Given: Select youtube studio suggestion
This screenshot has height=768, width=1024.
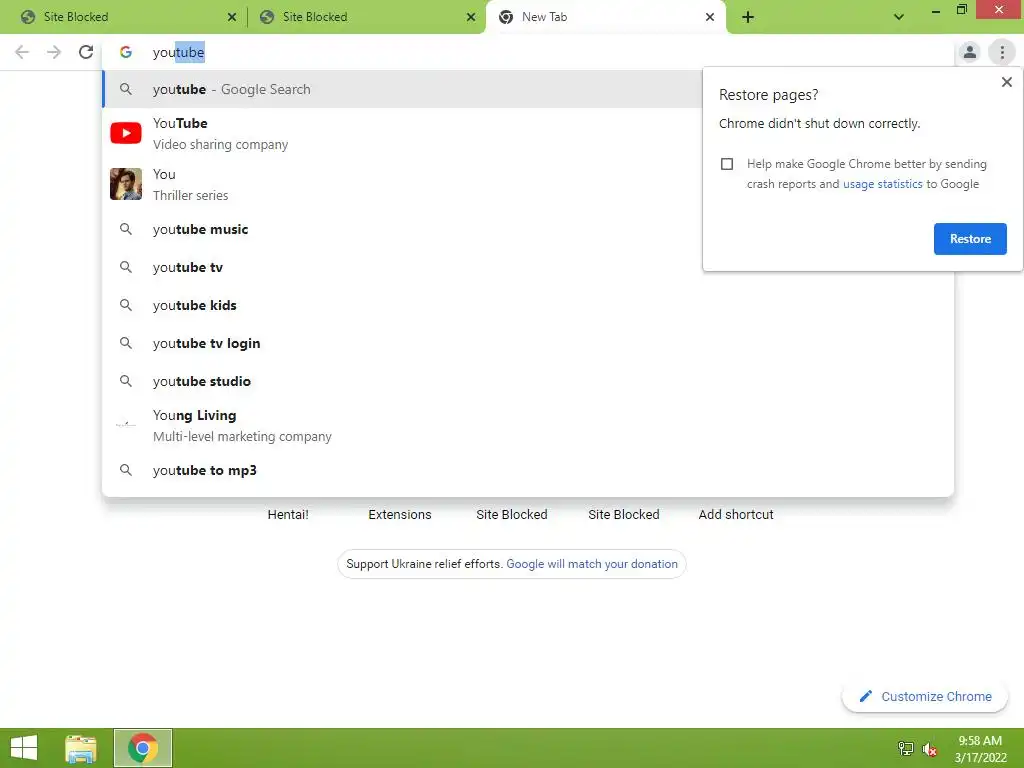Looking at the screenshot, I should [528, 381].
